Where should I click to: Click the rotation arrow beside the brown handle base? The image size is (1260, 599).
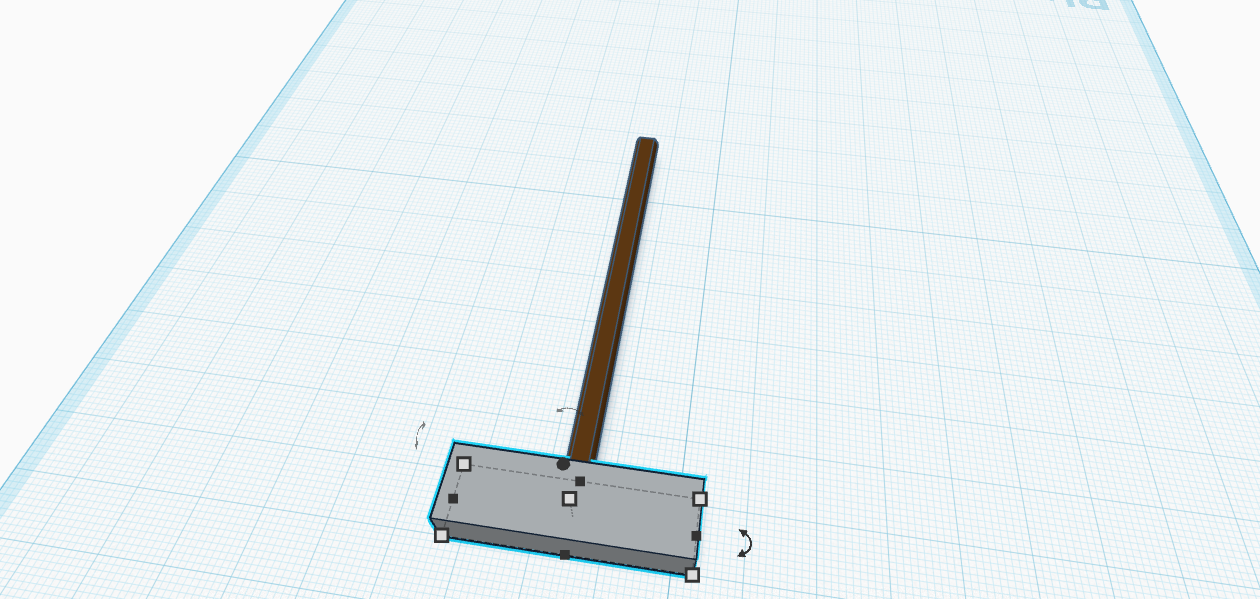567,410
